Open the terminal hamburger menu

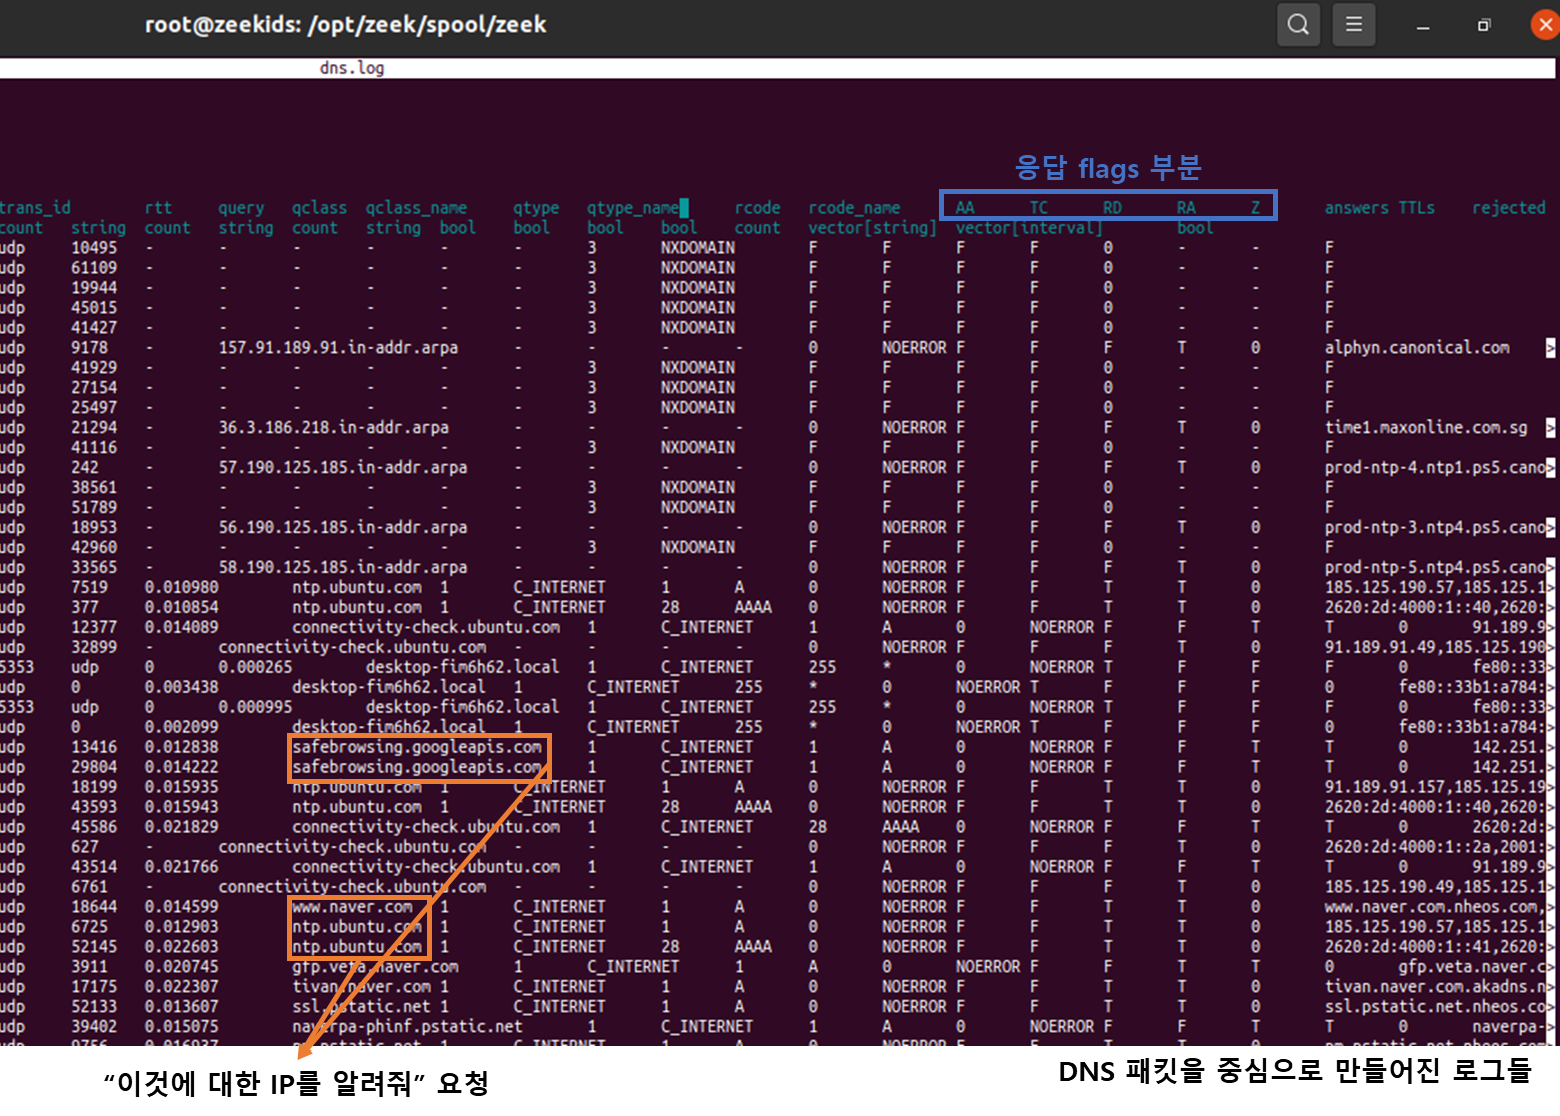(1354, 24)
